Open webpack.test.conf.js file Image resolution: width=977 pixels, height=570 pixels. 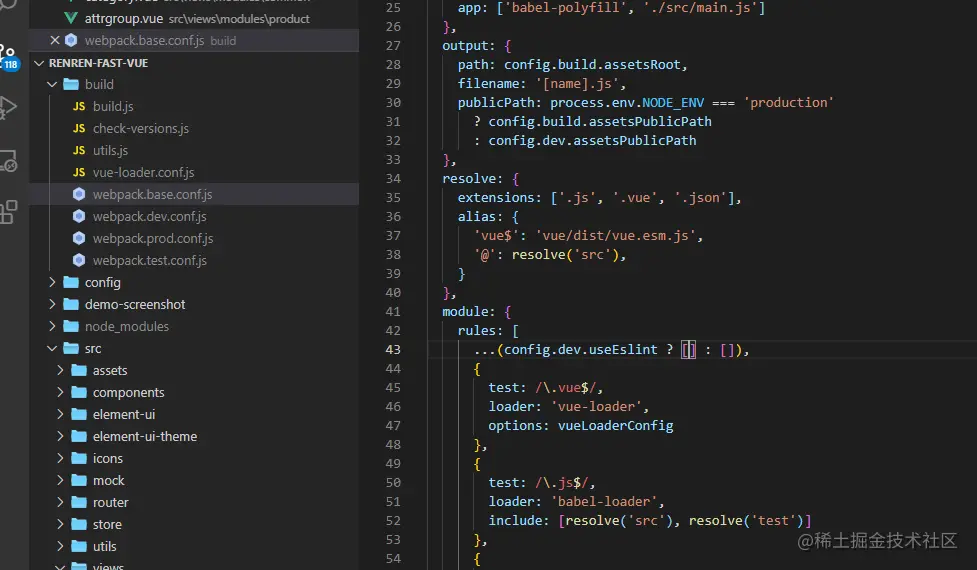pos(150,260)
